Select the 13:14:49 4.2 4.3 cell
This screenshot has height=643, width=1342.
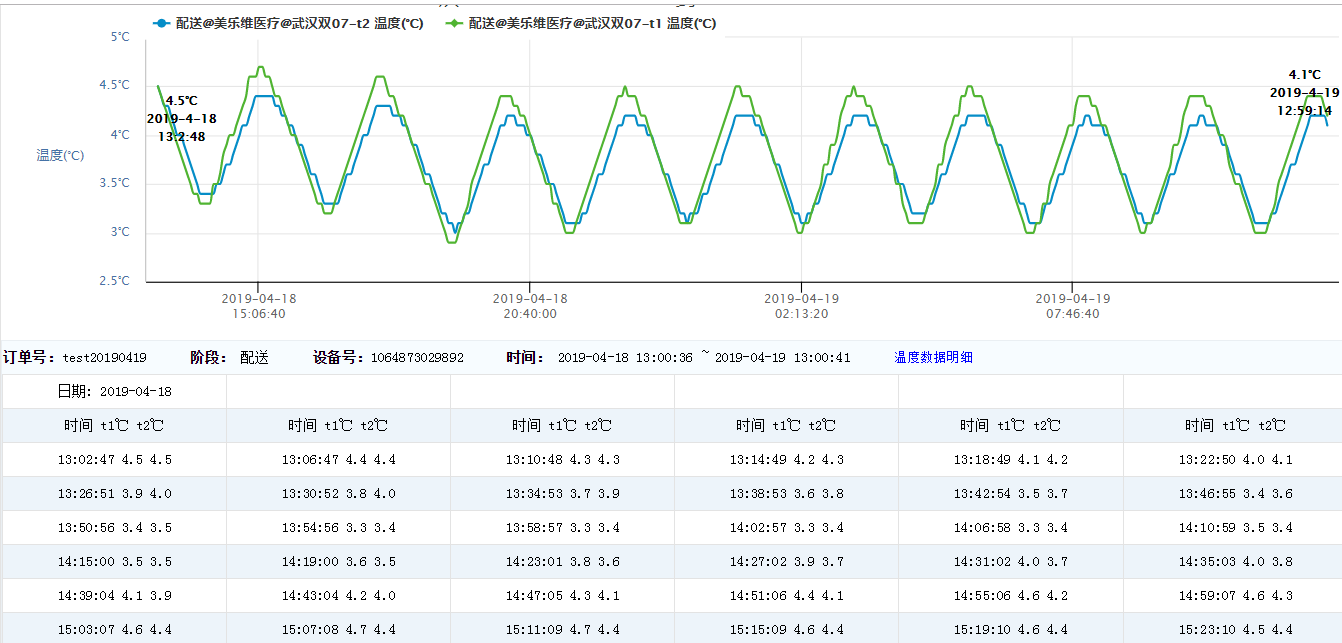[786, 460]
